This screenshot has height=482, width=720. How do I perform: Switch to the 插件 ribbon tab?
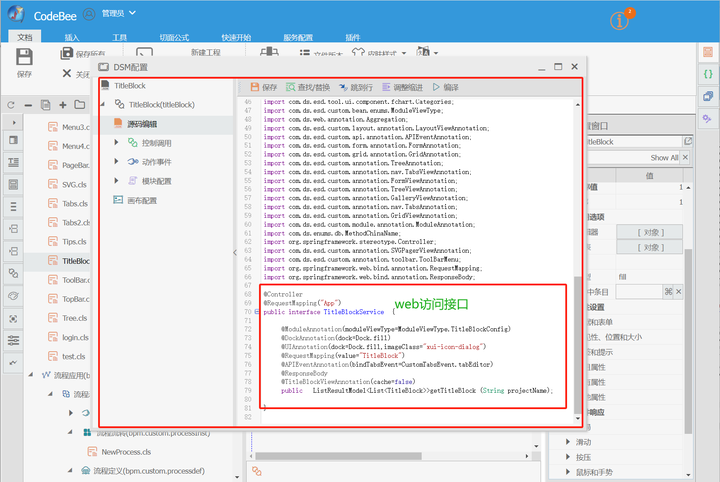[353, 37]
